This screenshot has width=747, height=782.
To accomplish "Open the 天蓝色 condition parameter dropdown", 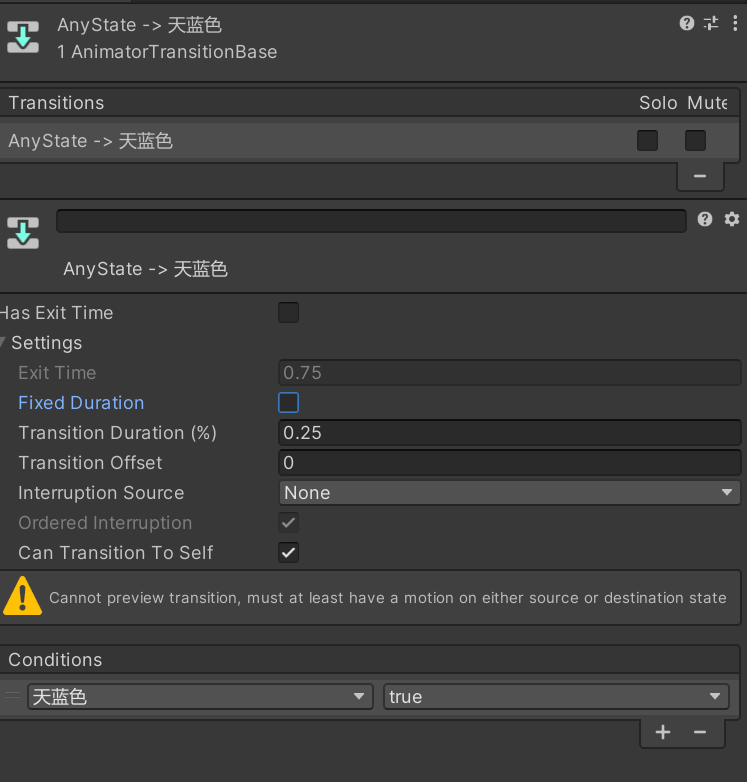I will (x=200, y=697).
